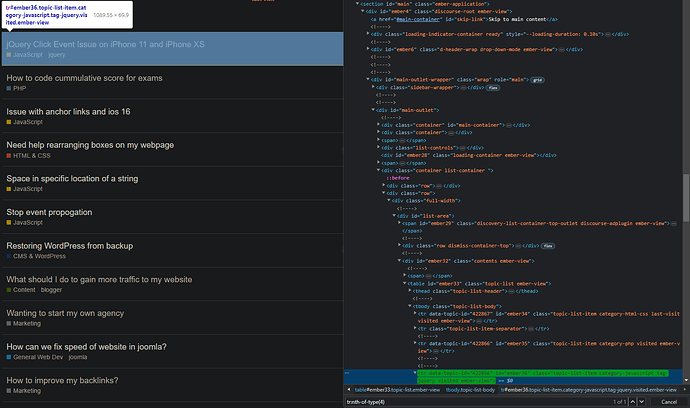Select the ember28 loading-container div node
This screenshot has width=690, height=408.
469,155
